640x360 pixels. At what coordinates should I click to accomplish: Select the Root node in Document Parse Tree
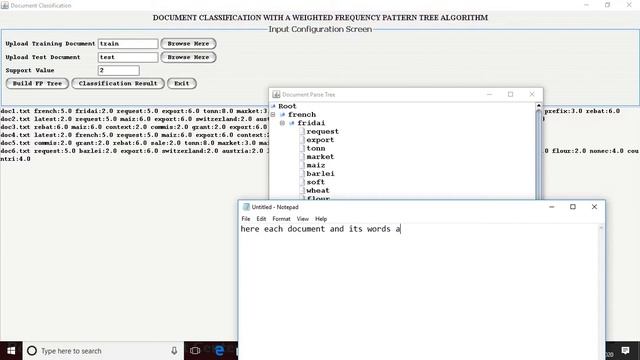287,106
